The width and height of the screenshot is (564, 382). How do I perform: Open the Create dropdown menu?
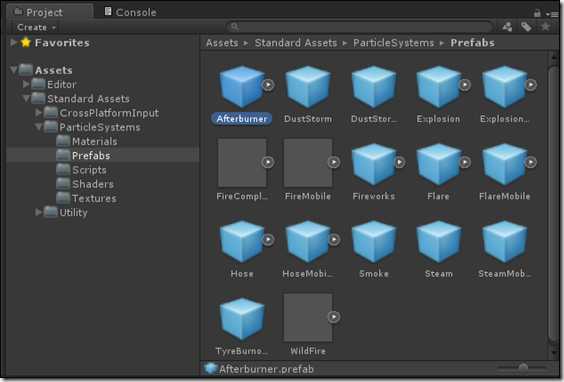click(x=36, y=27)
